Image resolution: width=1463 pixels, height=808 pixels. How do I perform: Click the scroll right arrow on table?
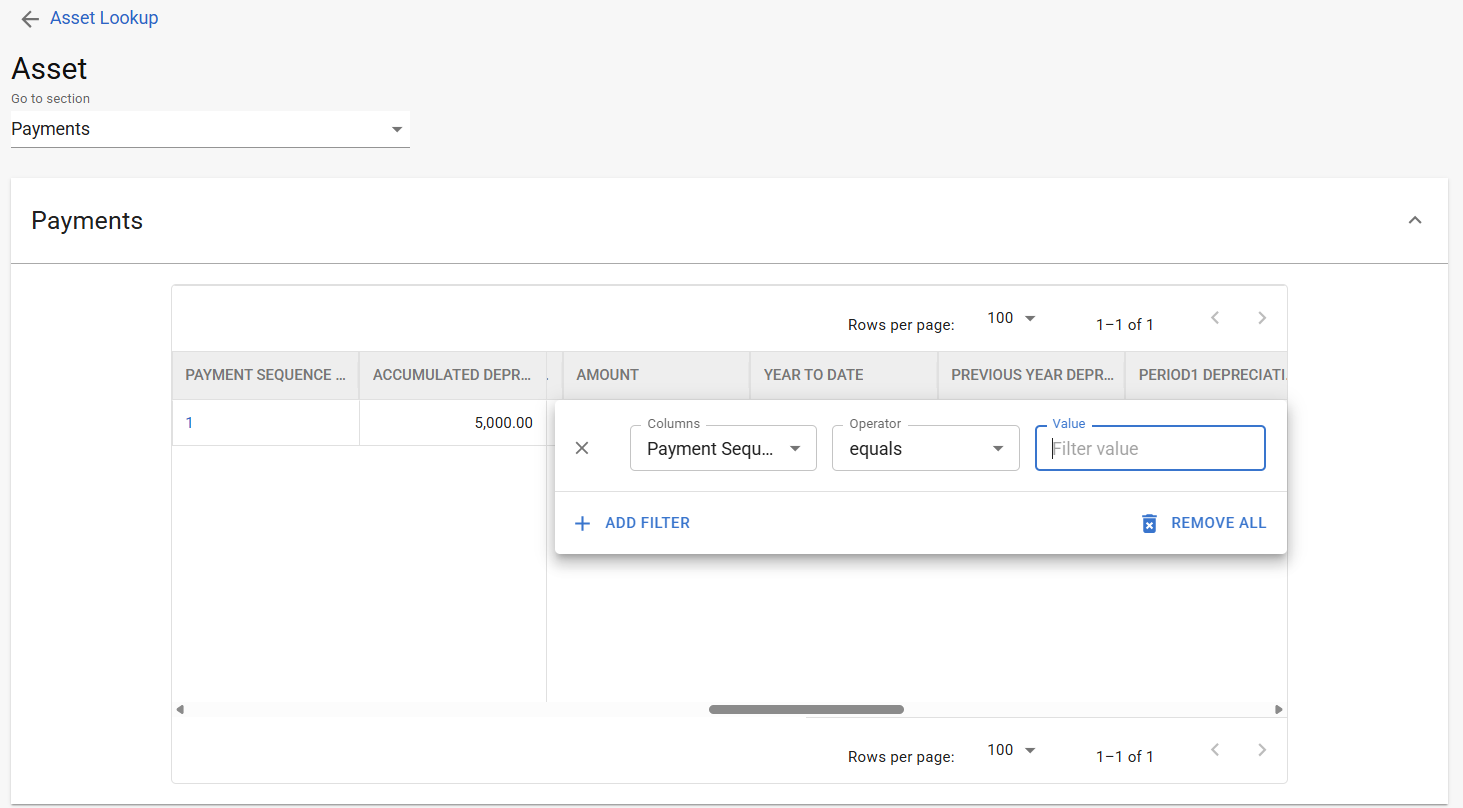[x=1278, y=709]
